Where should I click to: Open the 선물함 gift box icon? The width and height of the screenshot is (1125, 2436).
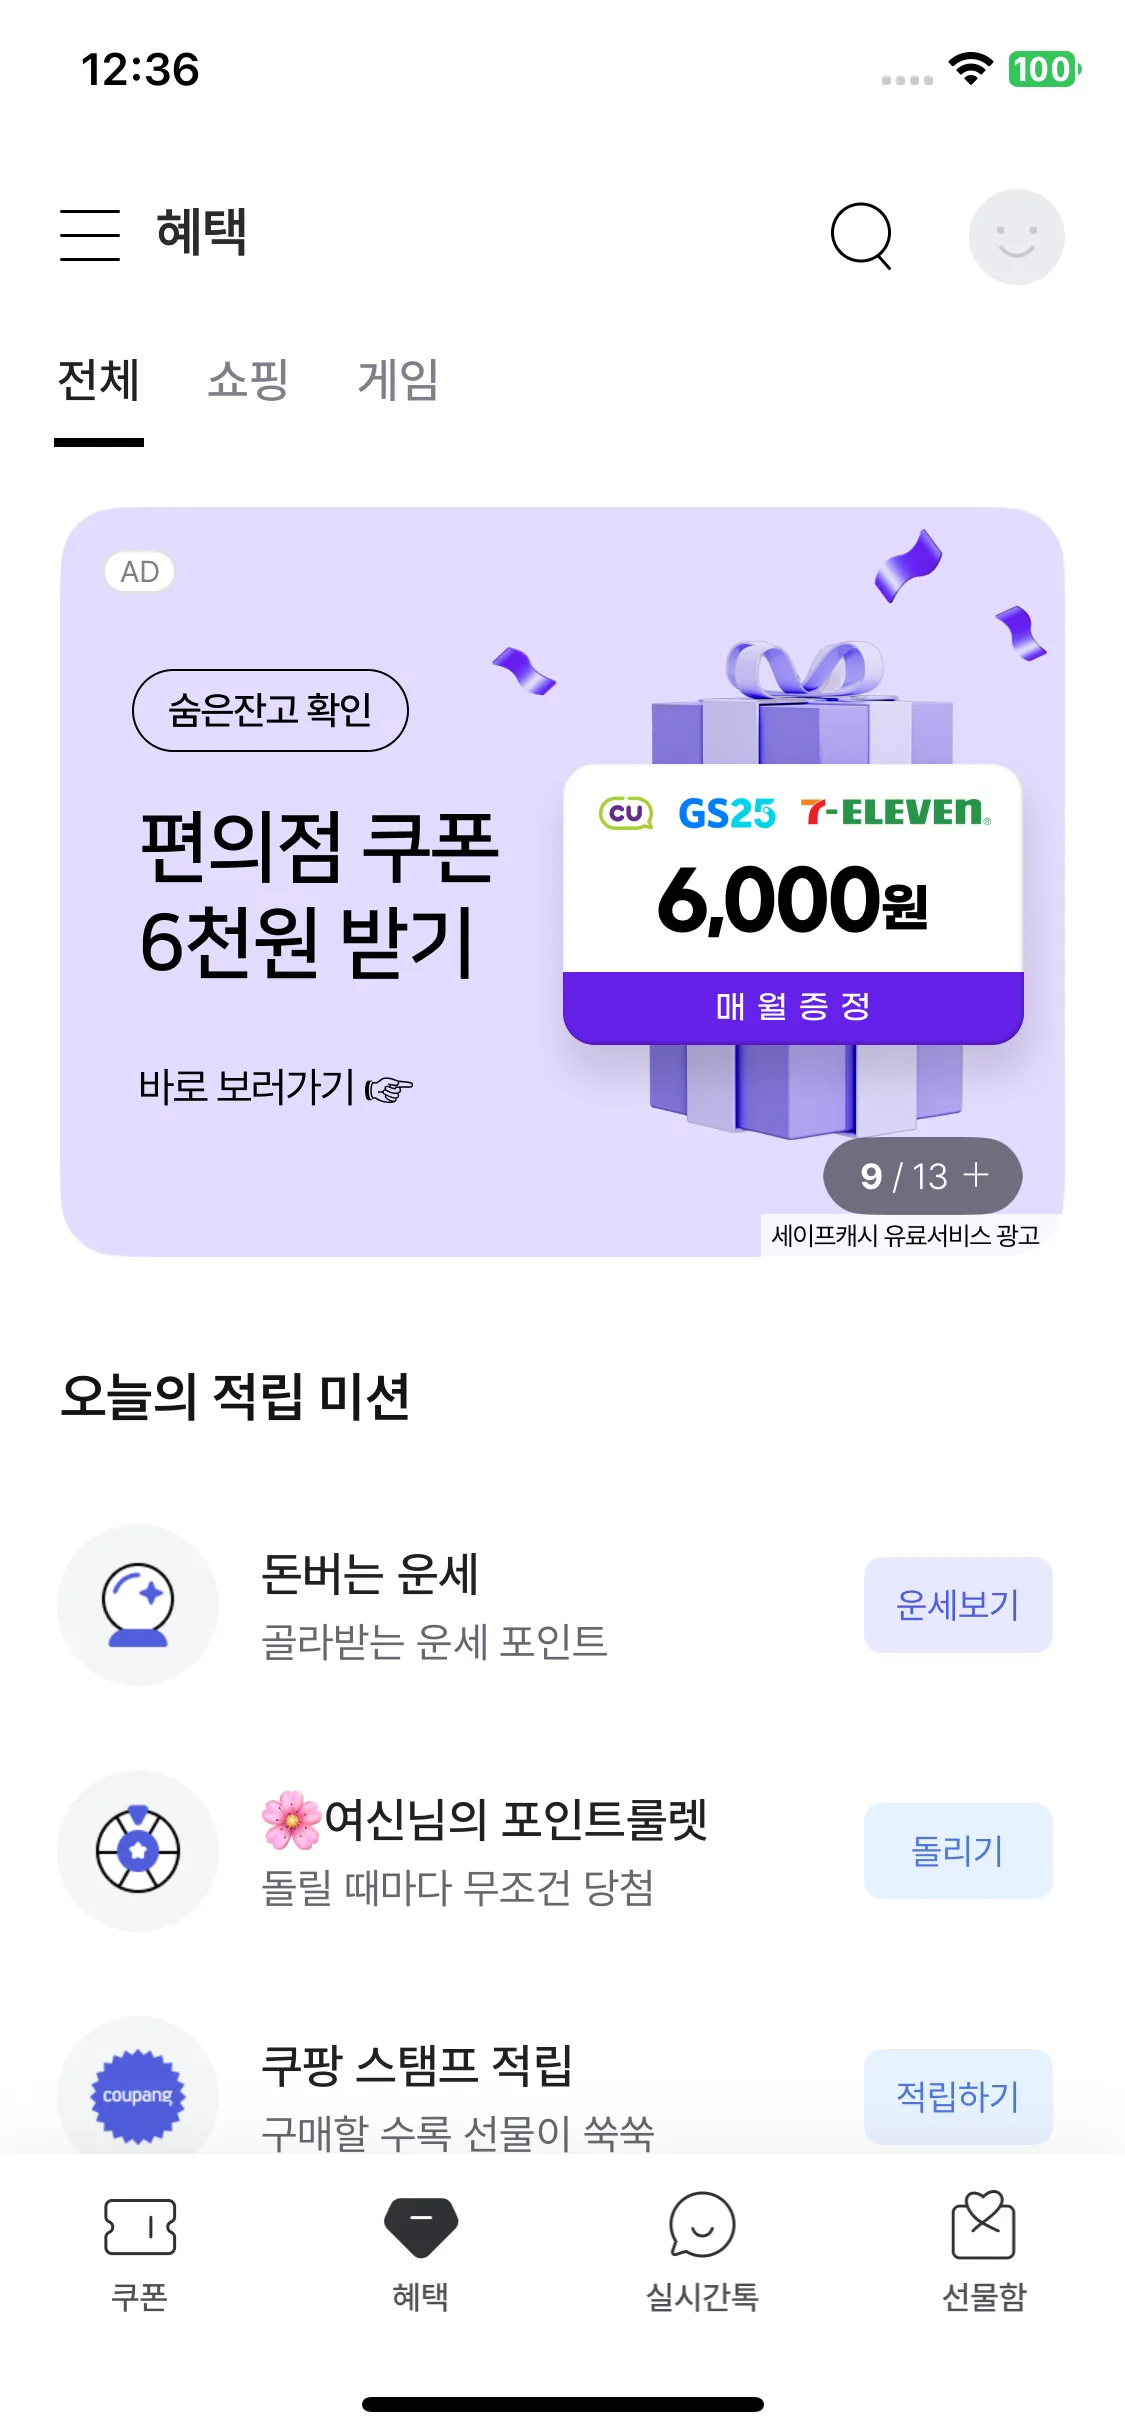coord(983,2226)
